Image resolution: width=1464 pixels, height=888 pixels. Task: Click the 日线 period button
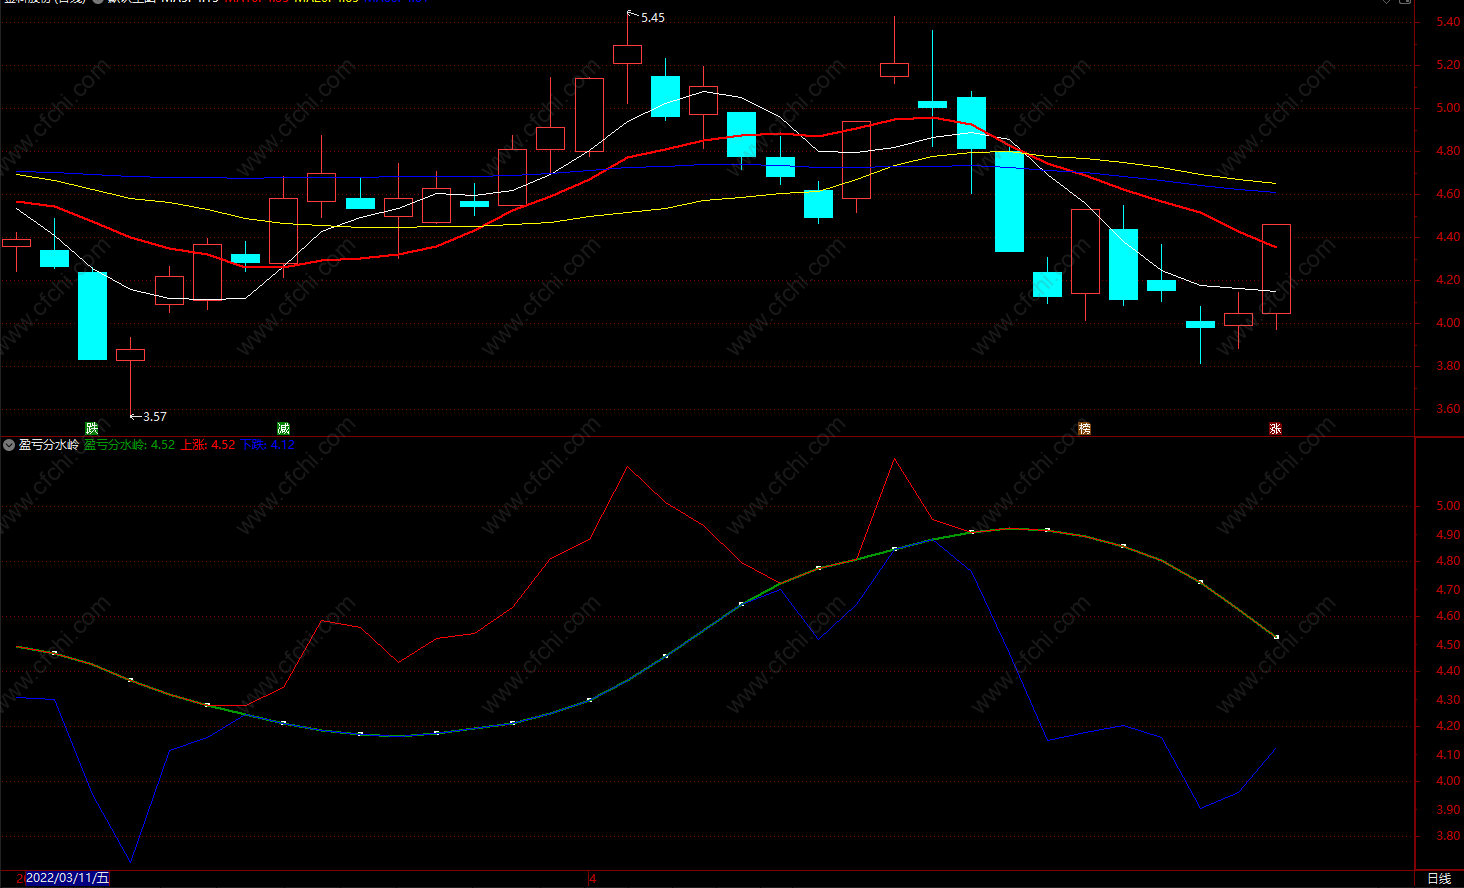point(1439,879)
